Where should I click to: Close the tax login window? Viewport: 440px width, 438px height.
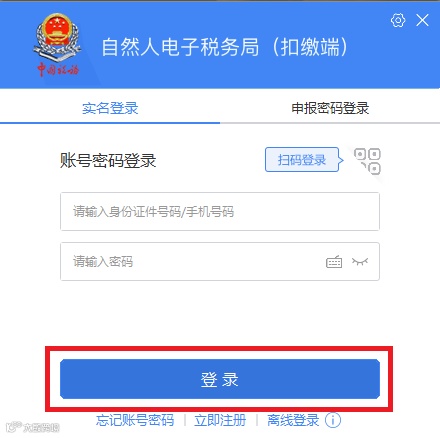(422, 20)
